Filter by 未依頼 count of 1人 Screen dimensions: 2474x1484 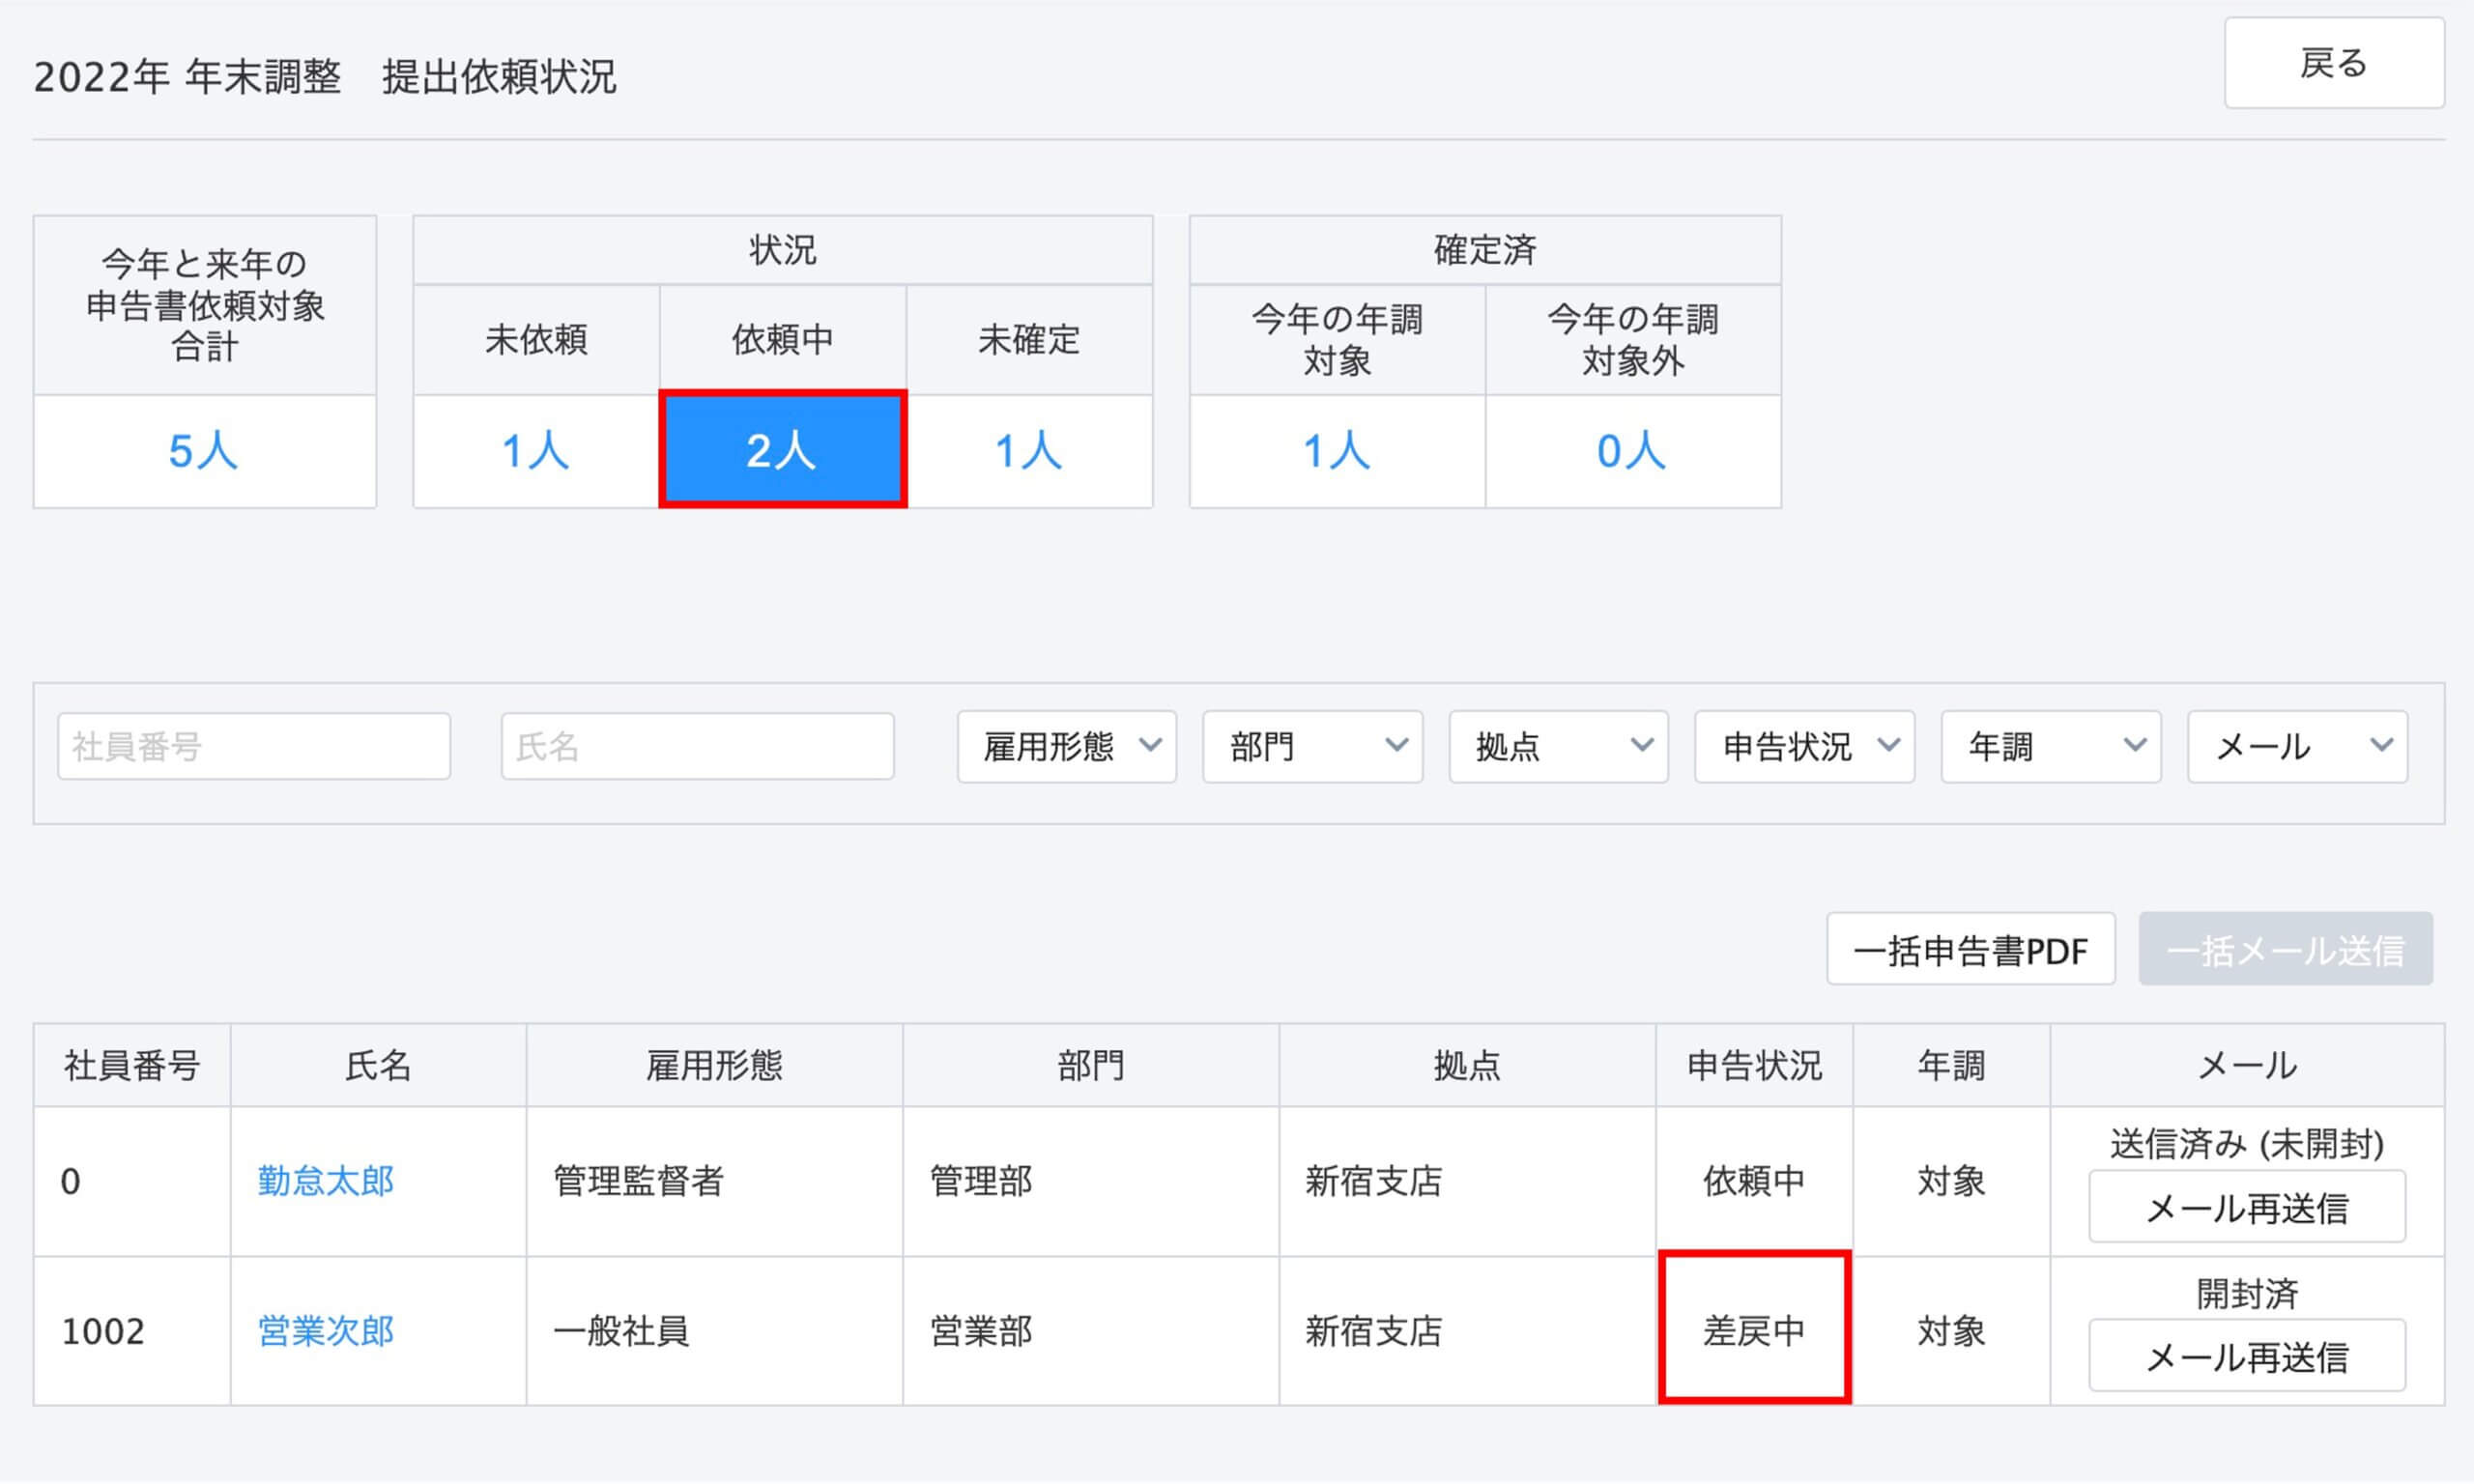point(536,451)
